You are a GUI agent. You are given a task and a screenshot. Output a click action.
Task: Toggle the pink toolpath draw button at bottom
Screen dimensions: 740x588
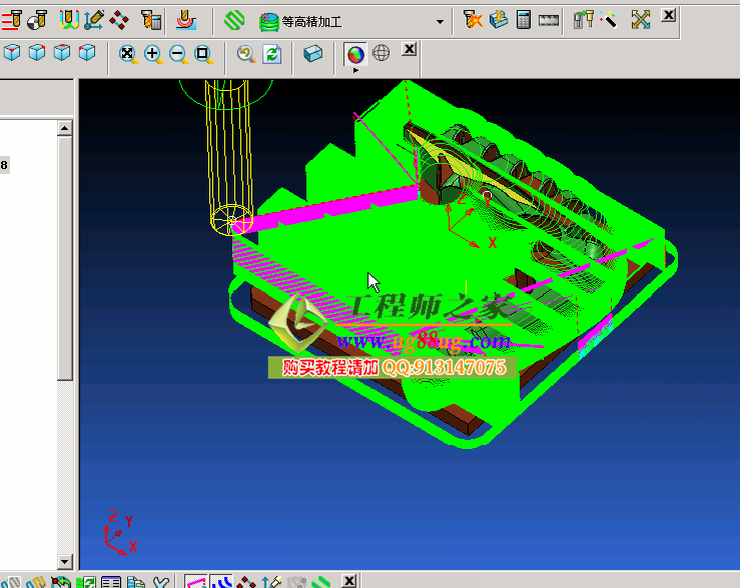[196, 581]
